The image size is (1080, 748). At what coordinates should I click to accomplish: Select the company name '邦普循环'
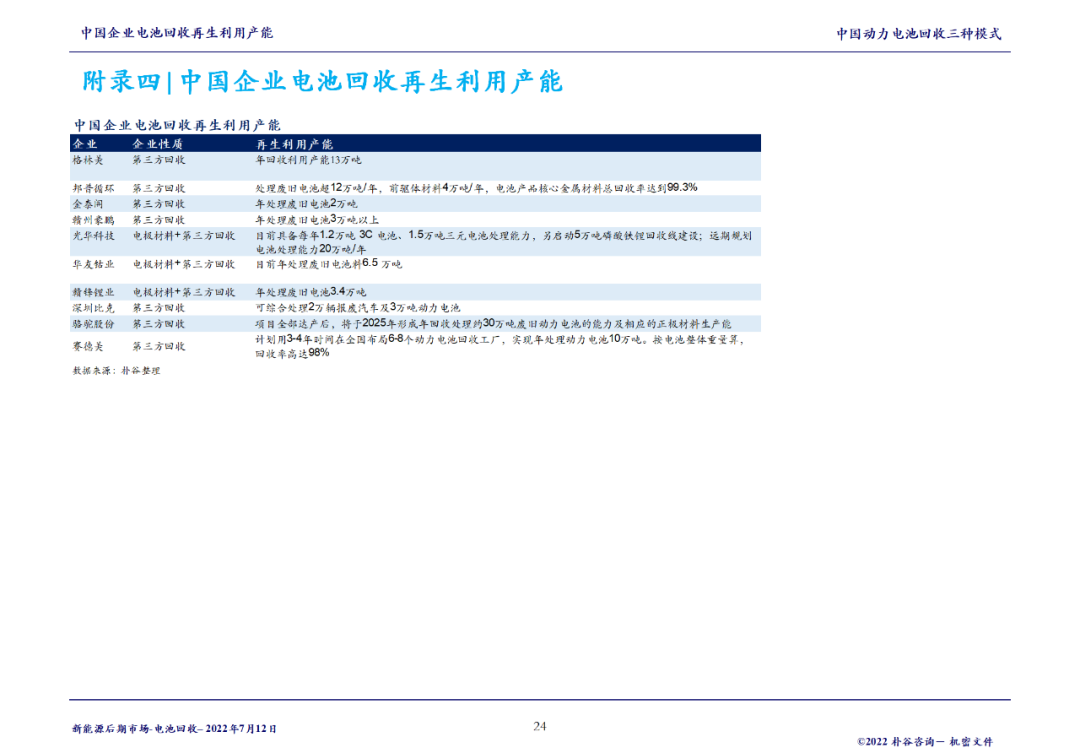94,188
